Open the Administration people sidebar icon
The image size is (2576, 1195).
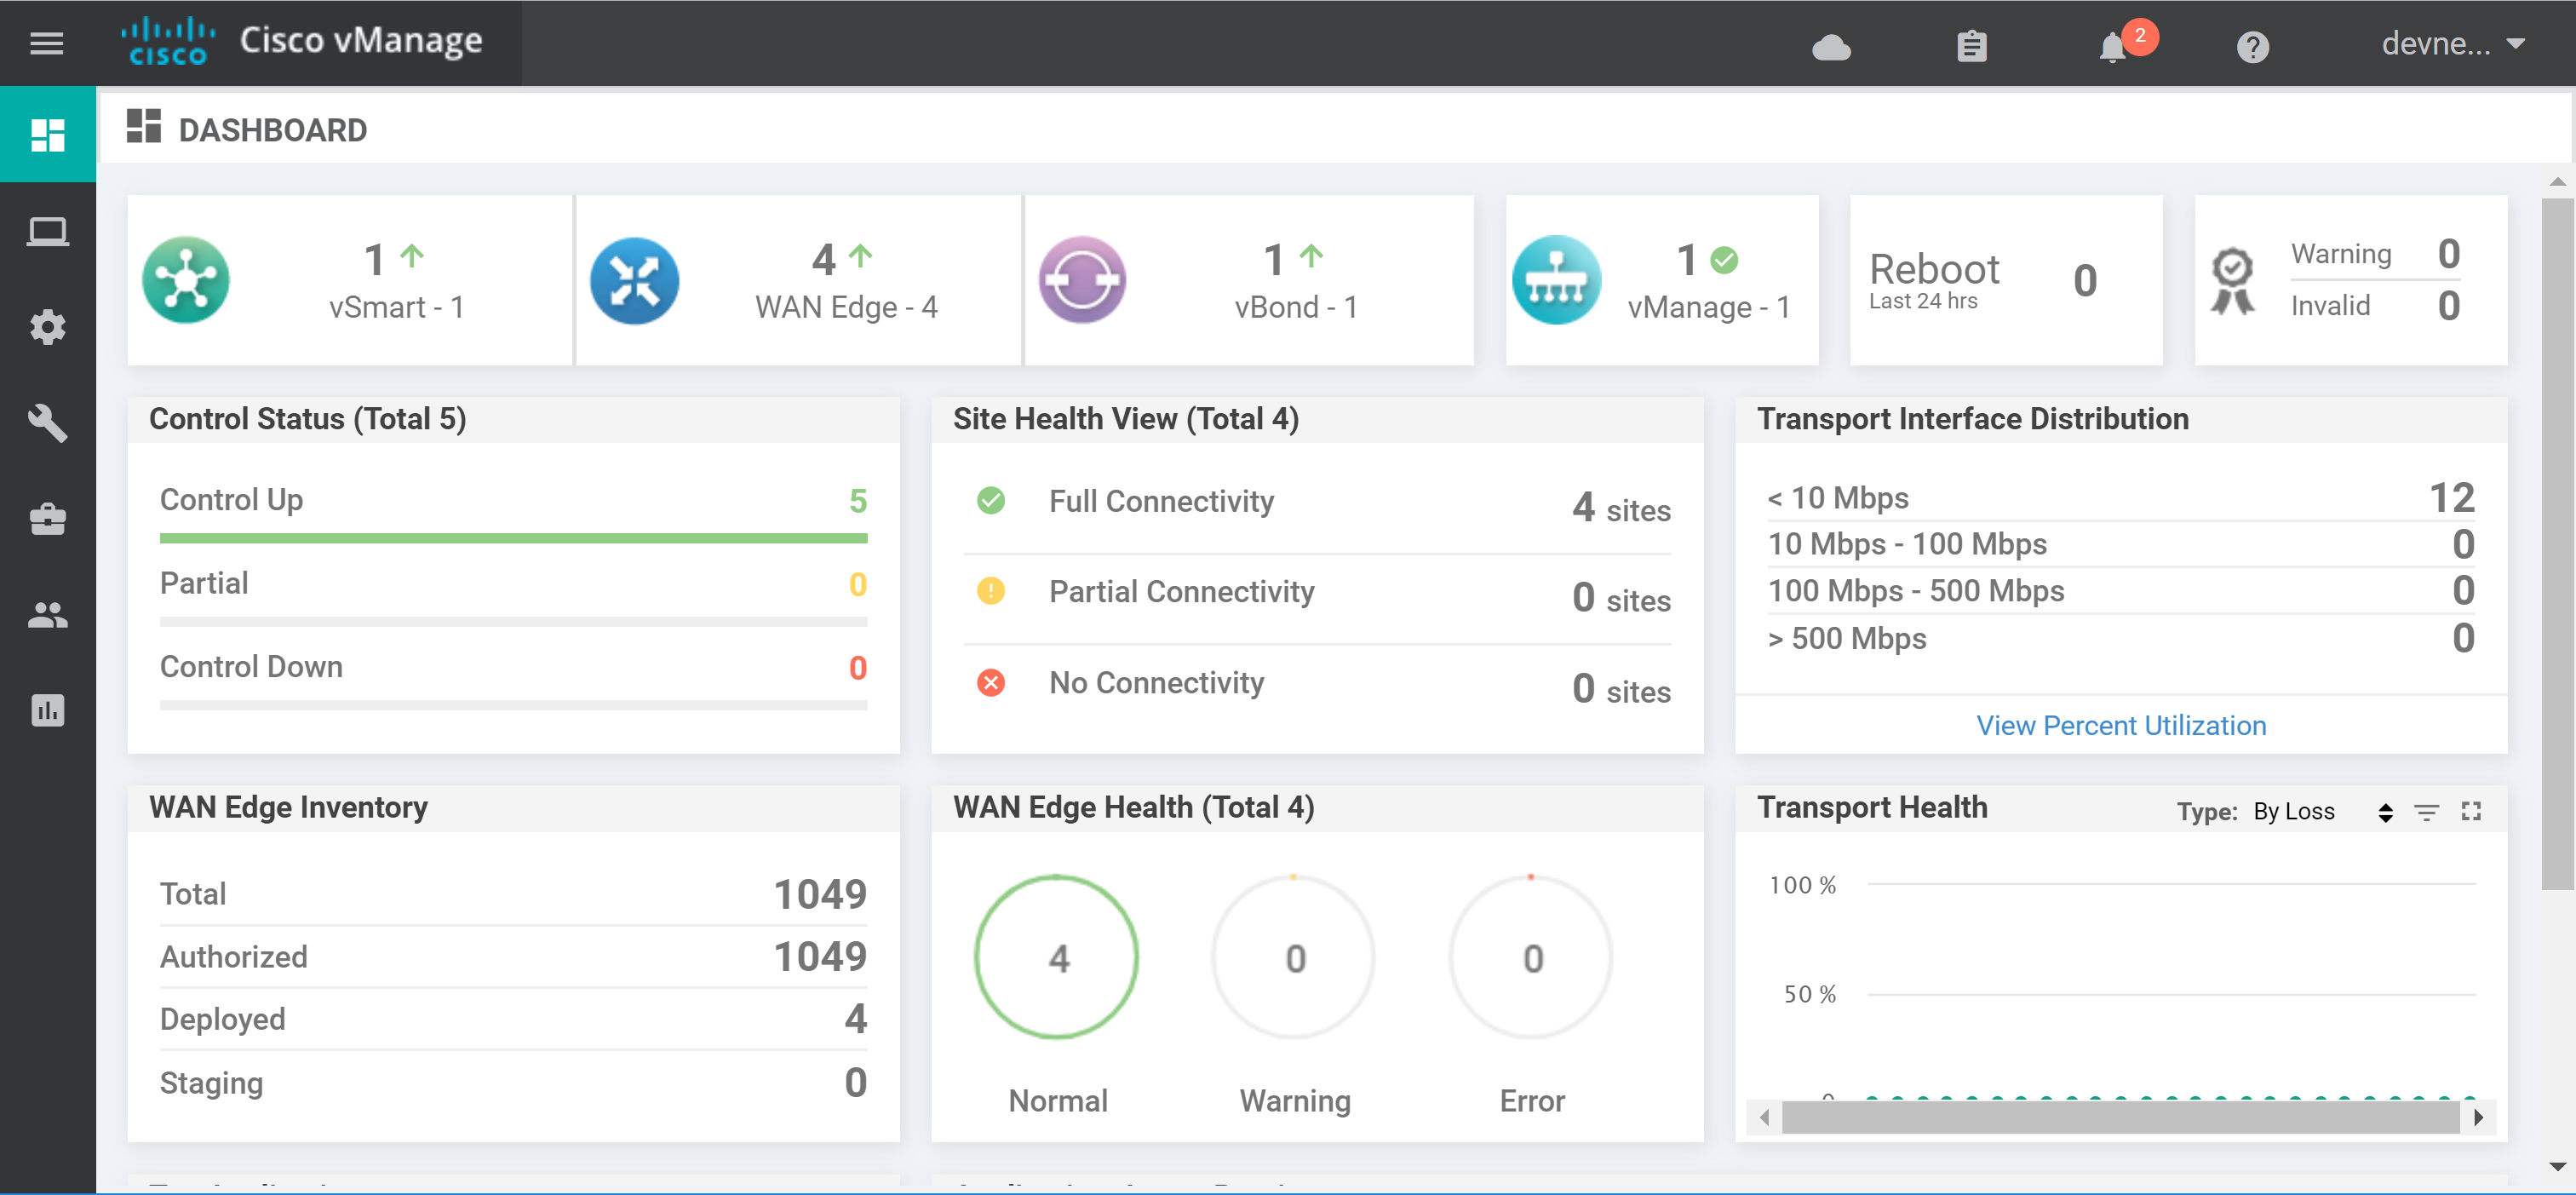pos(48,615)
